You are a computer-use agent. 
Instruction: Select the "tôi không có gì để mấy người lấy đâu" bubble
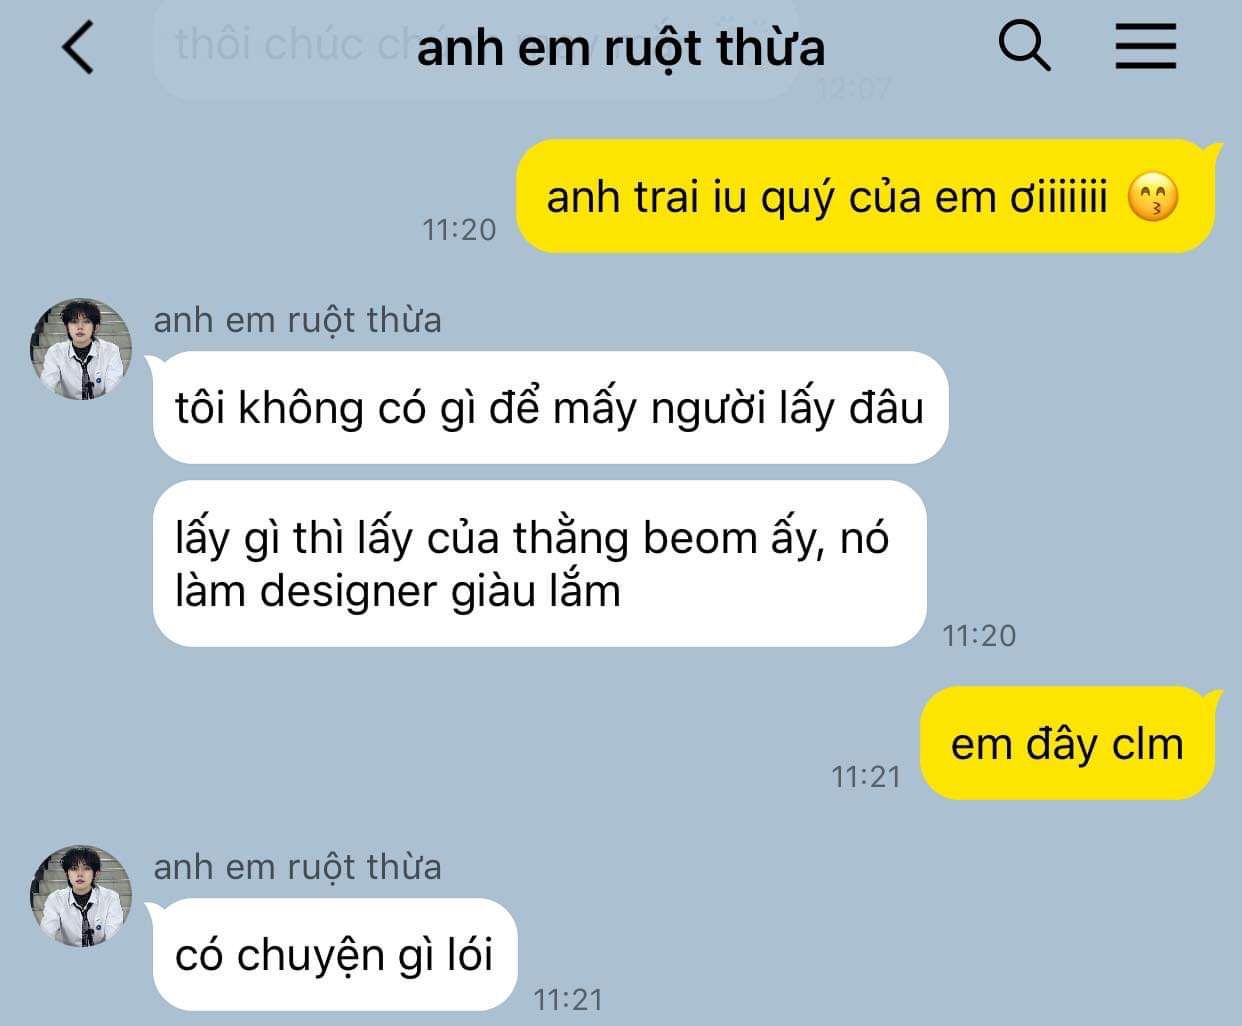pos(550,408)
